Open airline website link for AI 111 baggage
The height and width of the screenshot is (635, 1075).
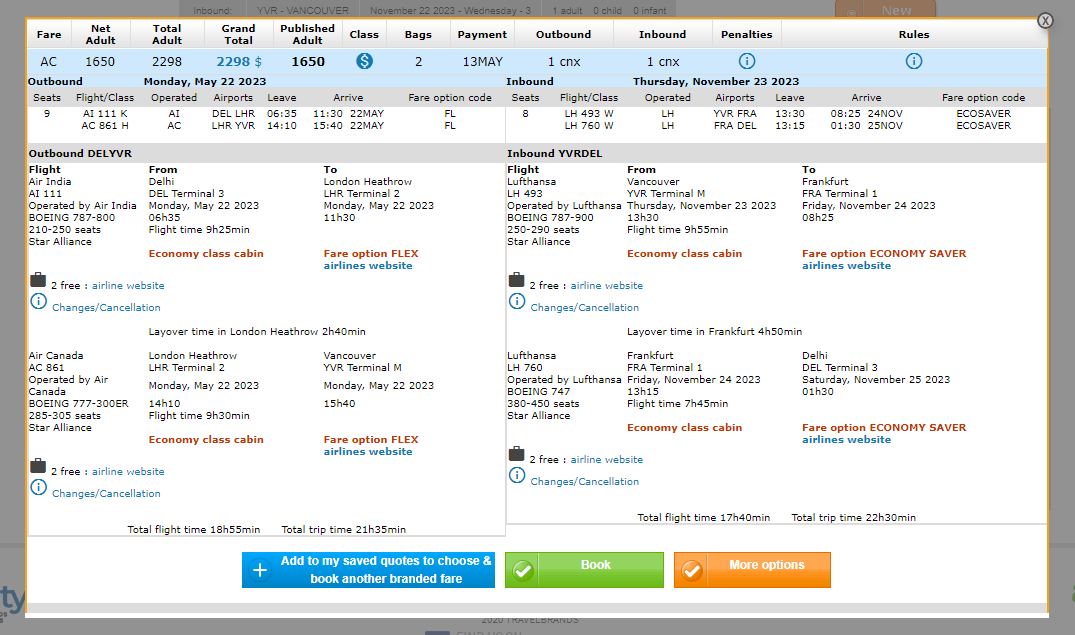tap(128, 286)
